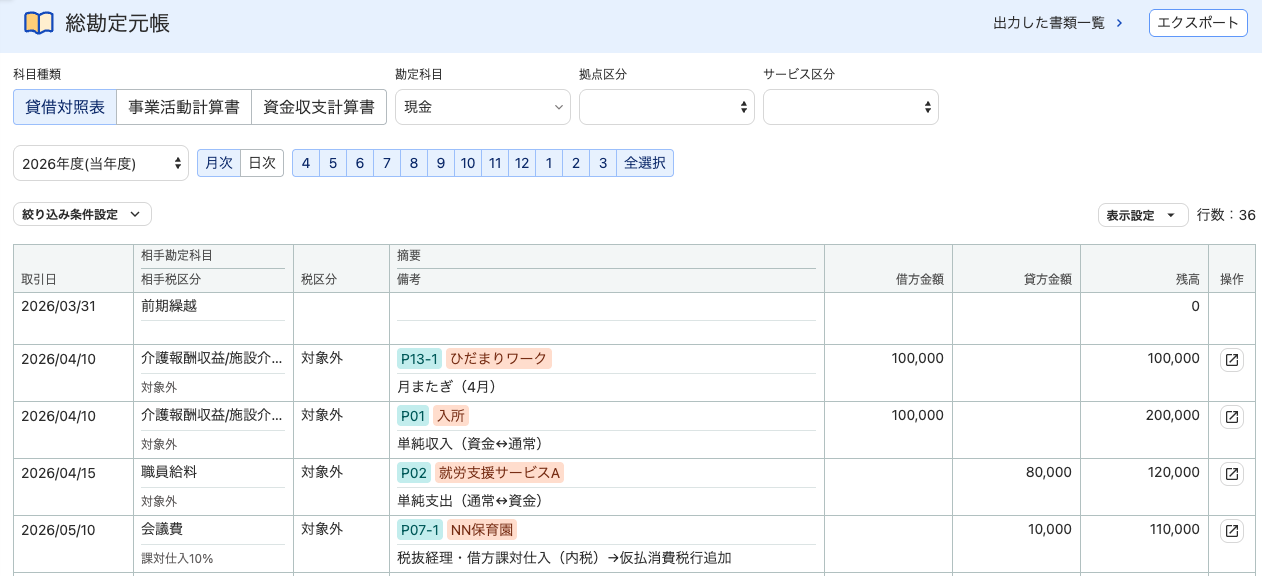
Task: Toggle month 6 in period selector
Action: click(x=360, y=163)
